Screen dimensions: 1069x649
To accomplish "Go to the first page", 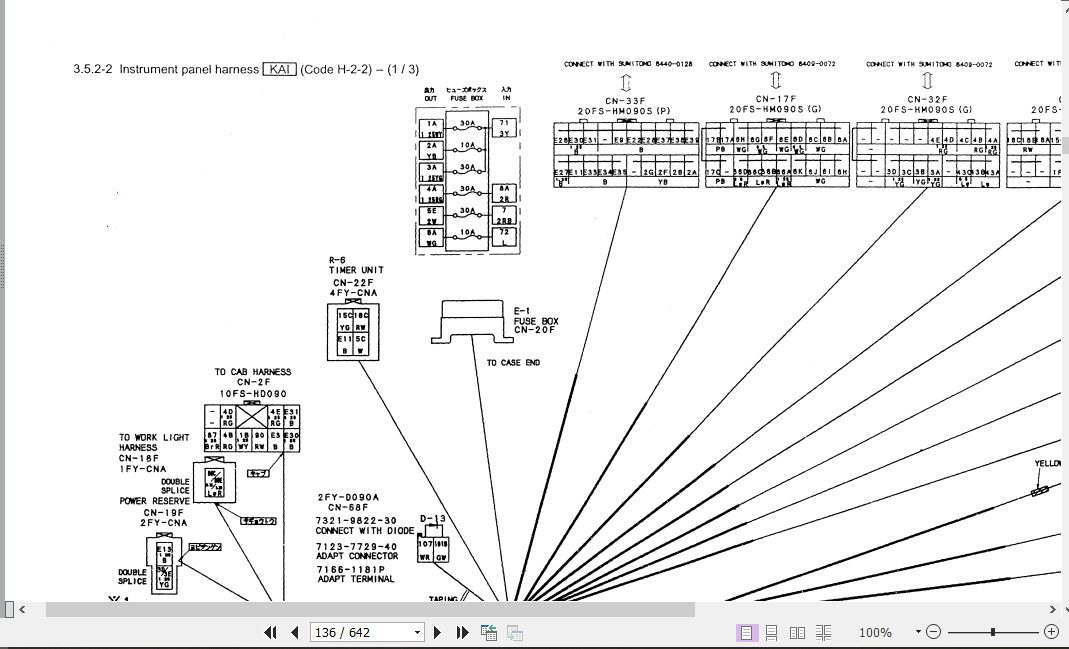I will coord(270,633).
